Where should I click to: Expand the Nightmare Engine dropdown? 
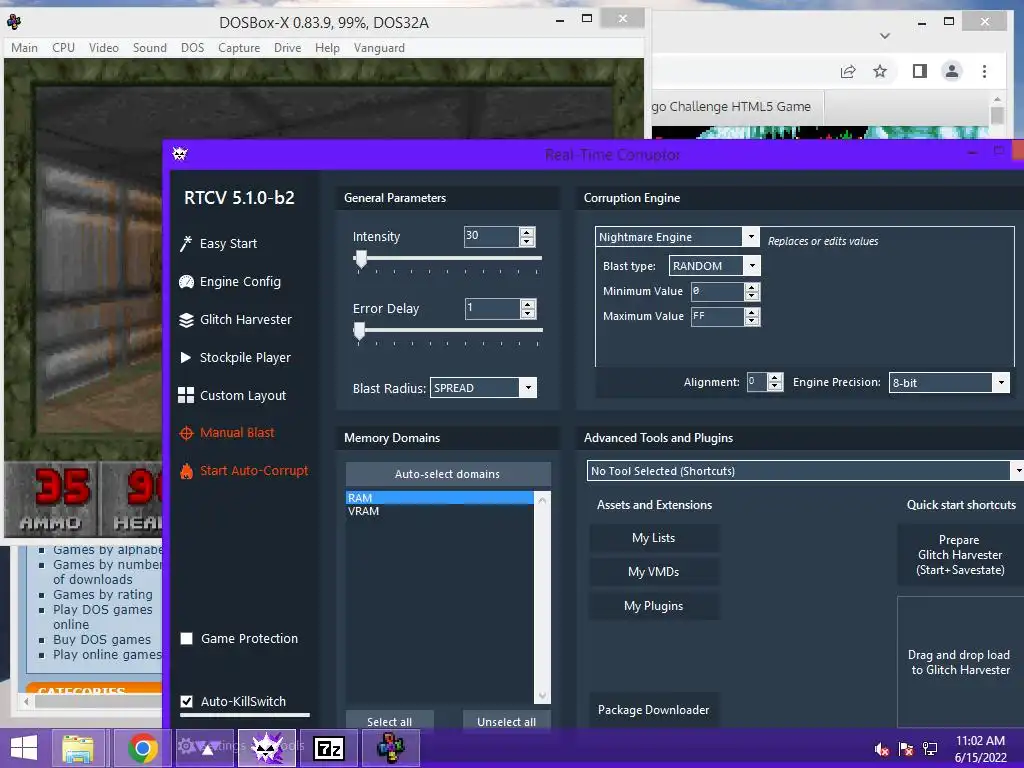click(751, 236)
